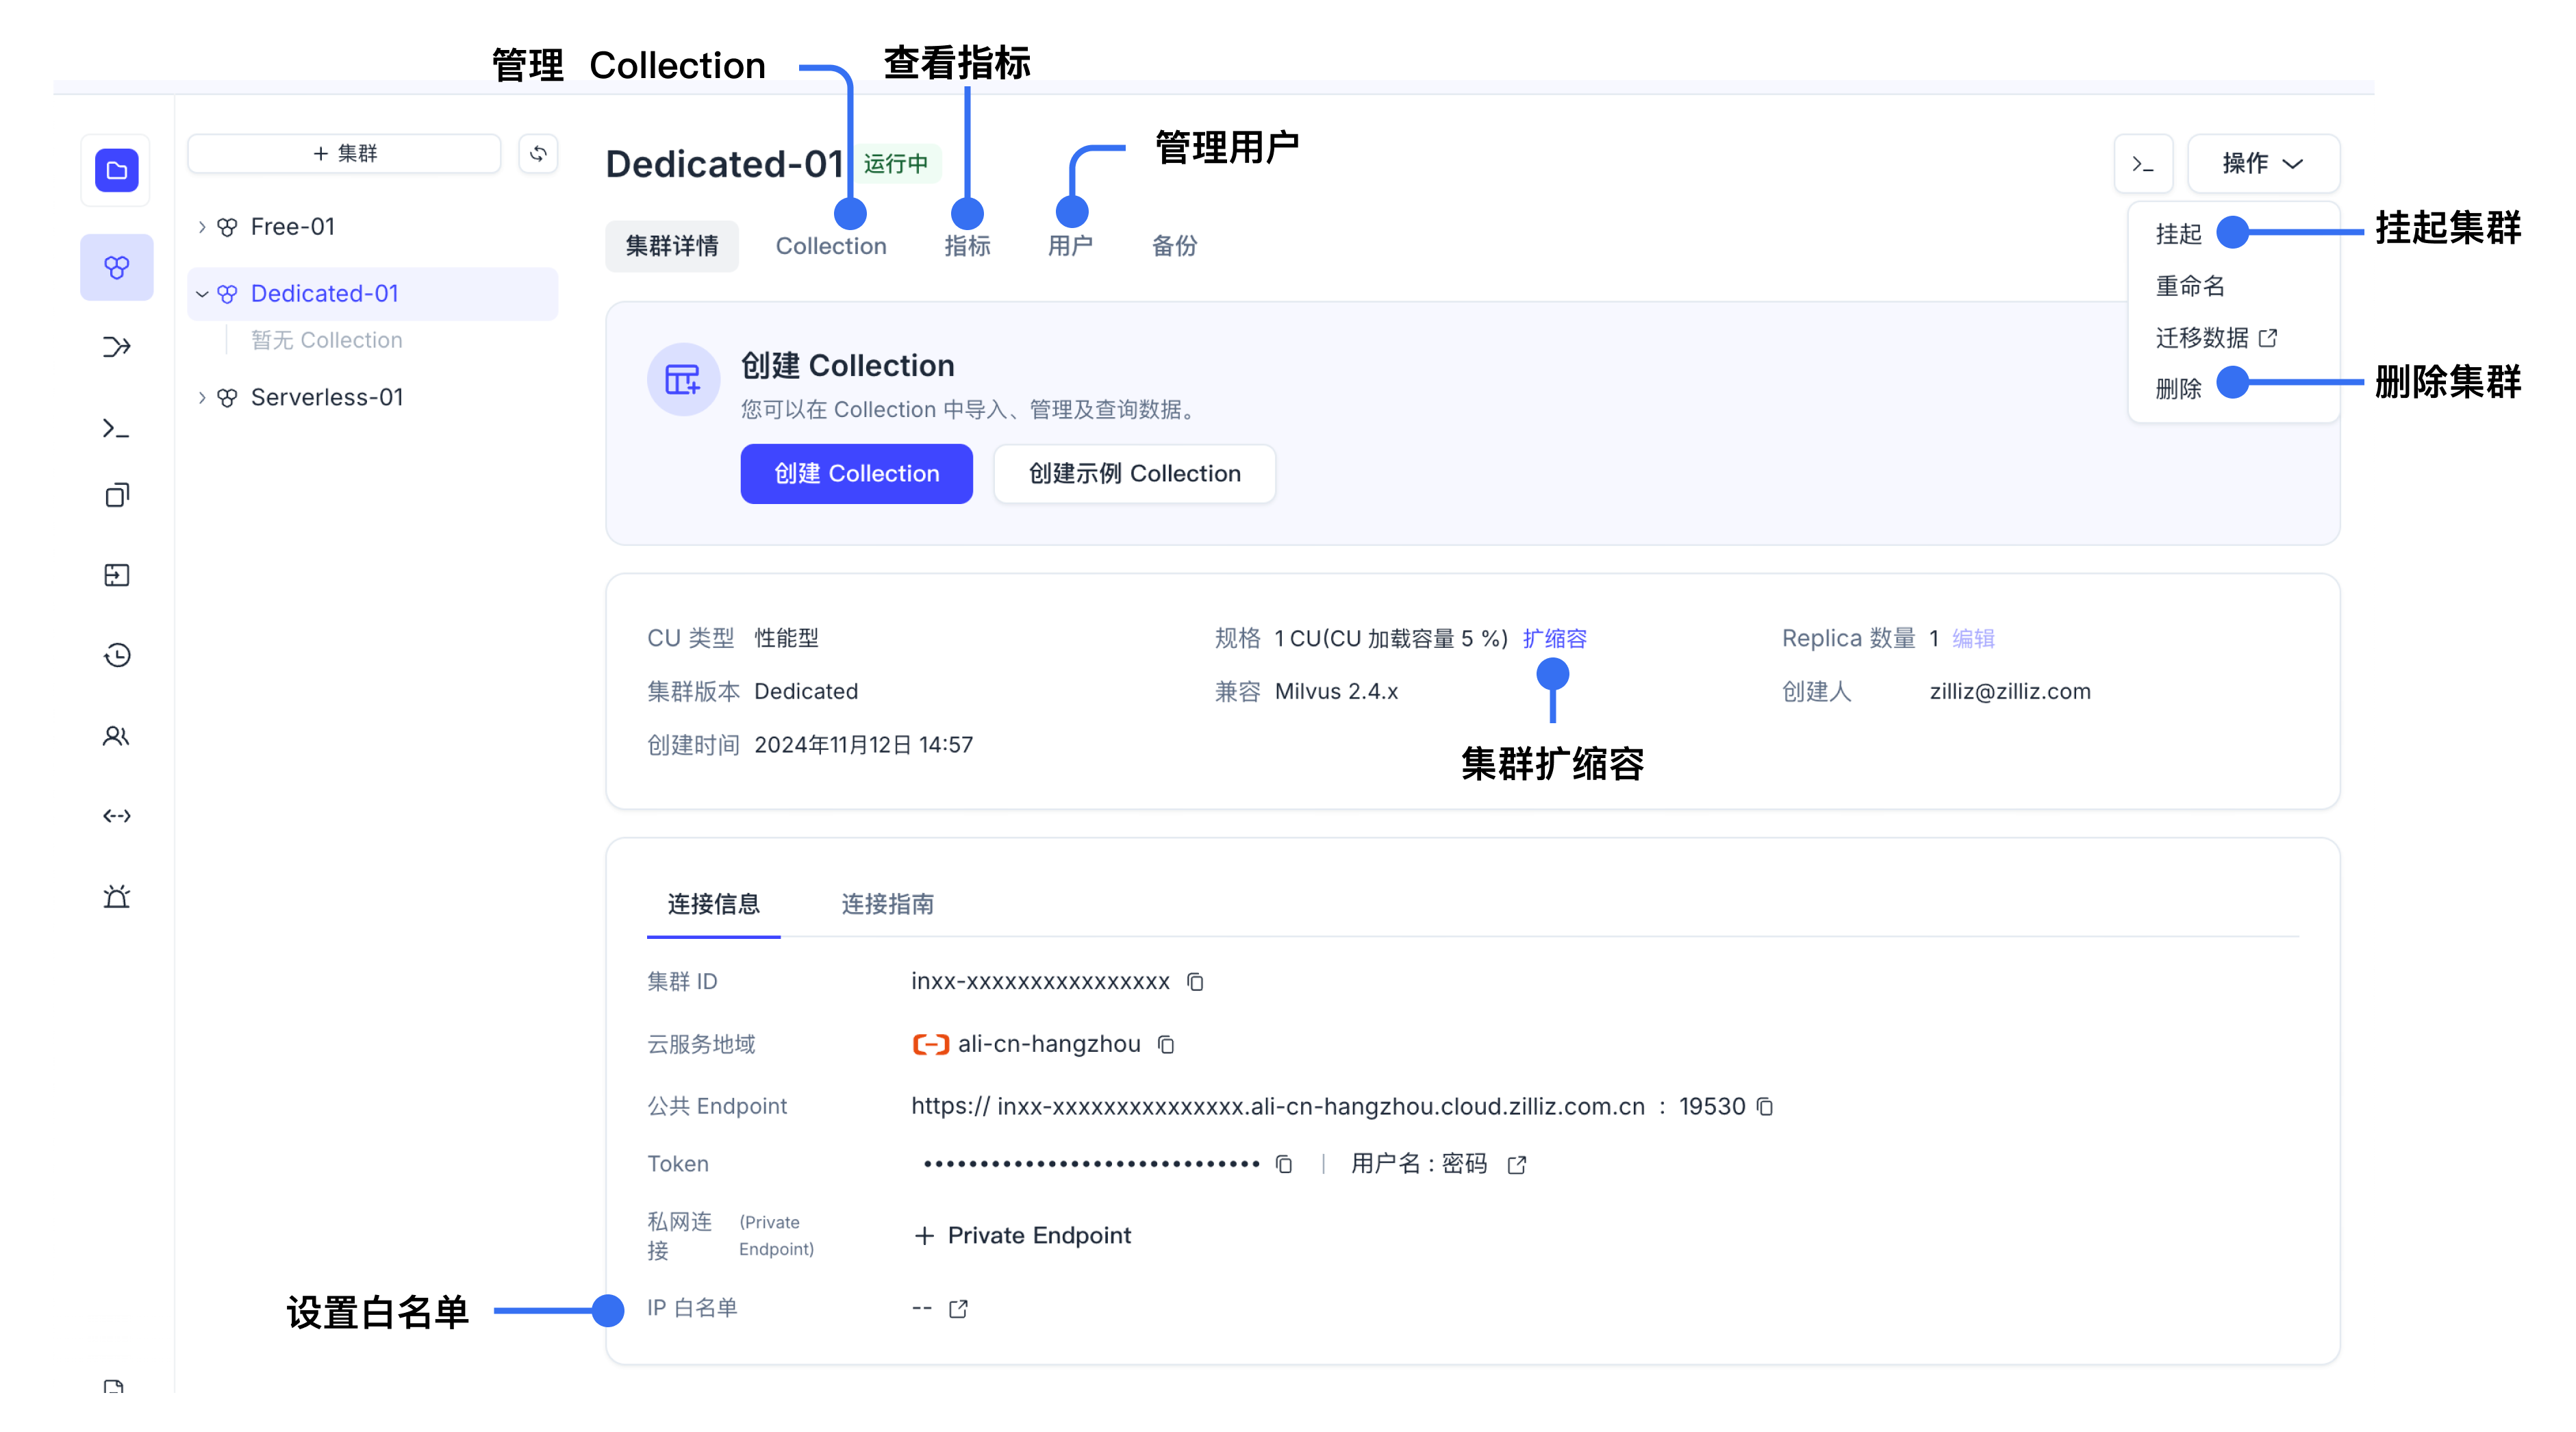The width and height of the screenshot is (2576, 1432).
Task: Open the terminal prompt icon in sidebar
Action: click(116, 429)
